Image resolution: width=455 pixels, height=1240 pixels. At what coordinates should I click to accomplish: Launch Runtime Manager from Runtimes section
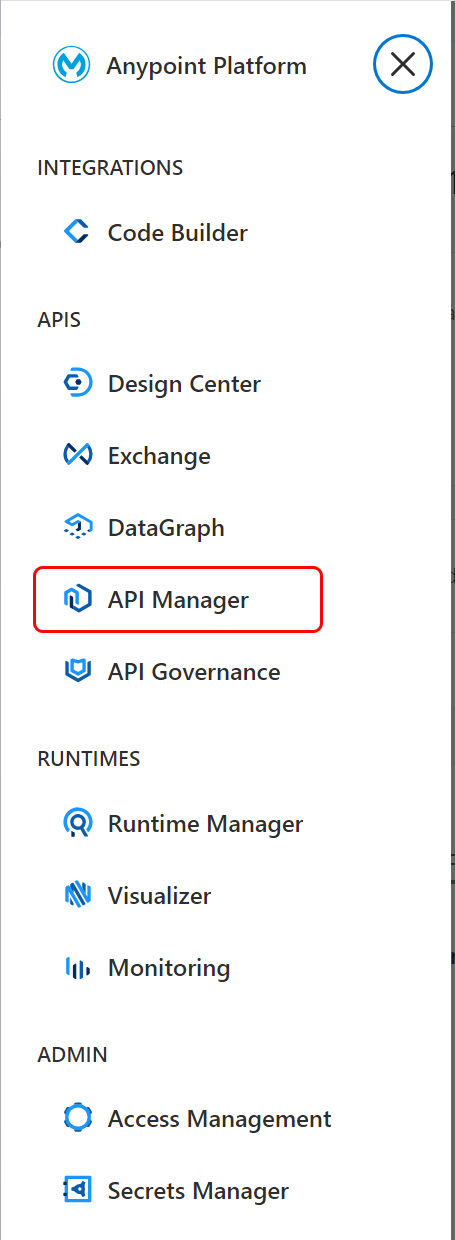click(205, 824)
